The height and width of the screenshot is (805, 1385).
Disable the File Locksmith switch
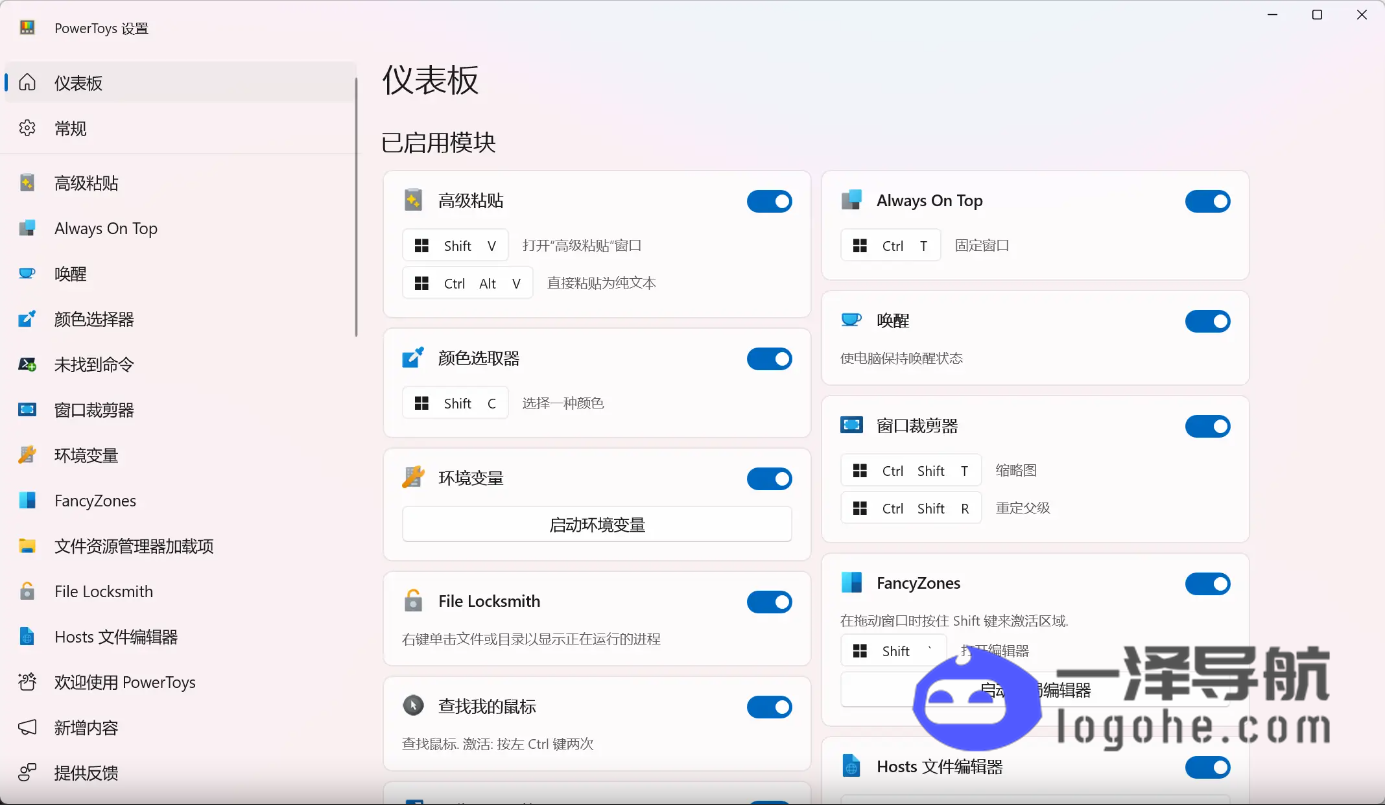tap(770, 602)
